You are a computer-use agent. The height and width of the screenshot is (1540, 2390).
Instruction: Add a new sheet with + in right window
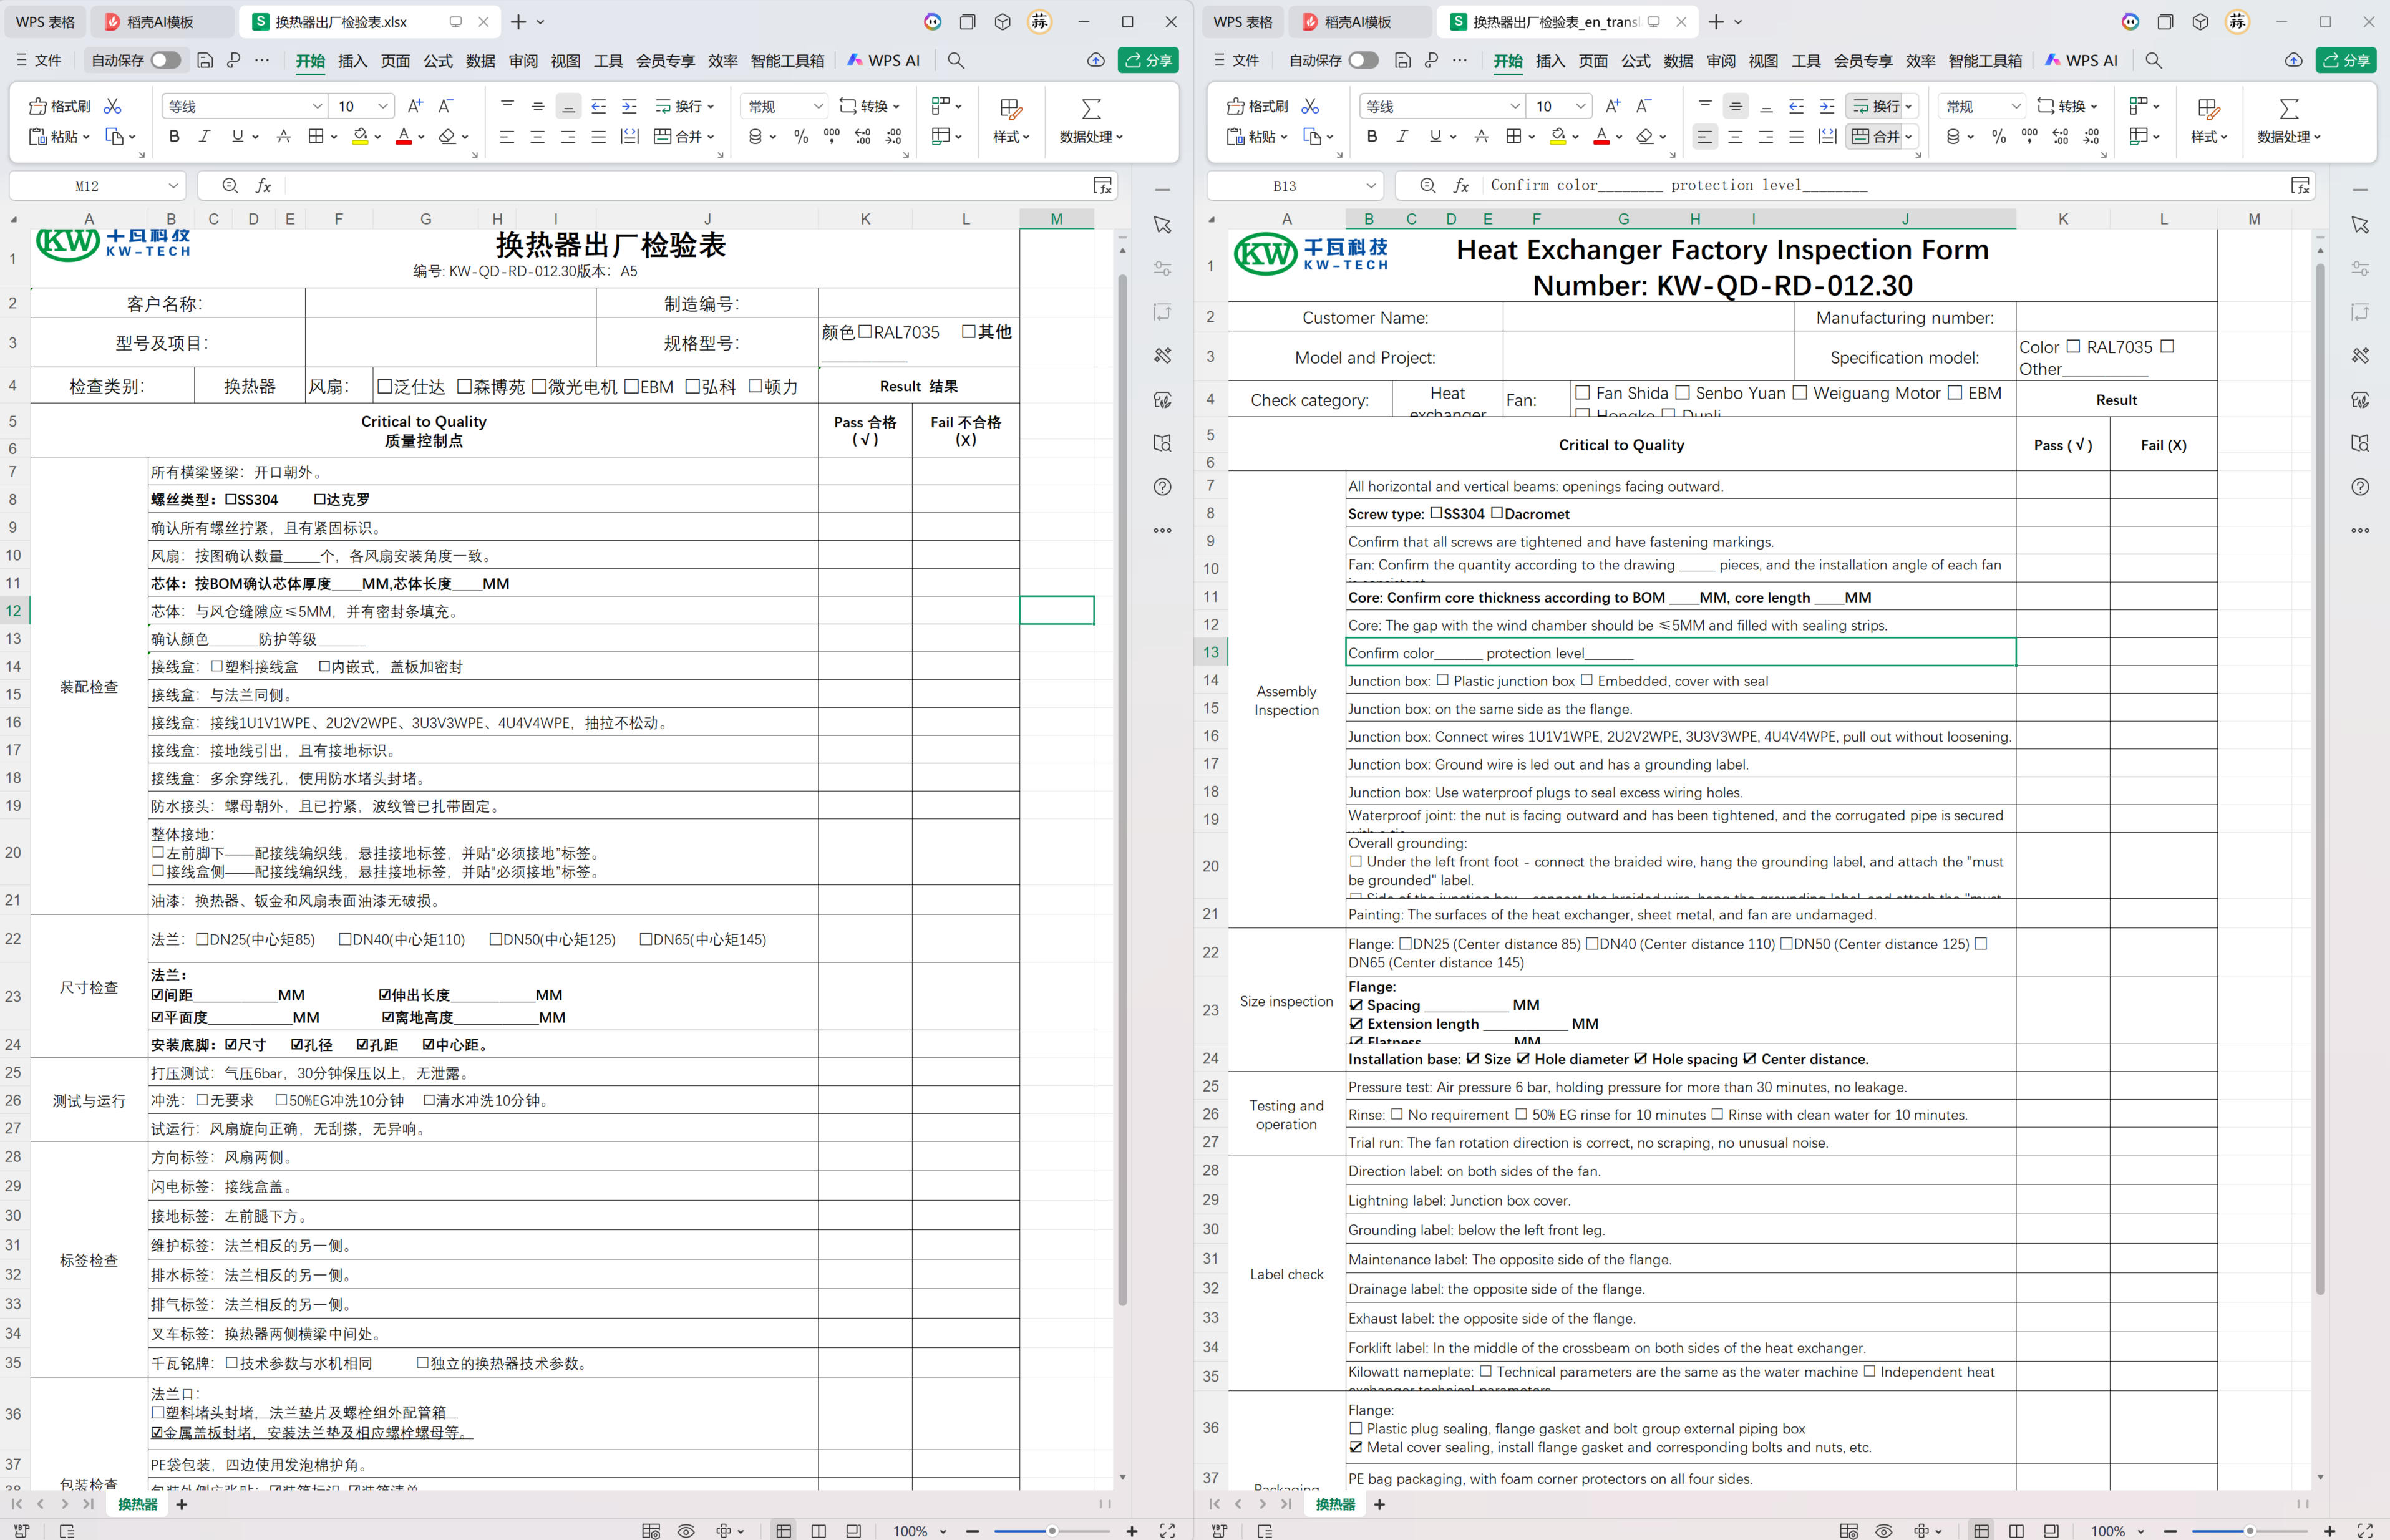[x=1379, y=1504]
